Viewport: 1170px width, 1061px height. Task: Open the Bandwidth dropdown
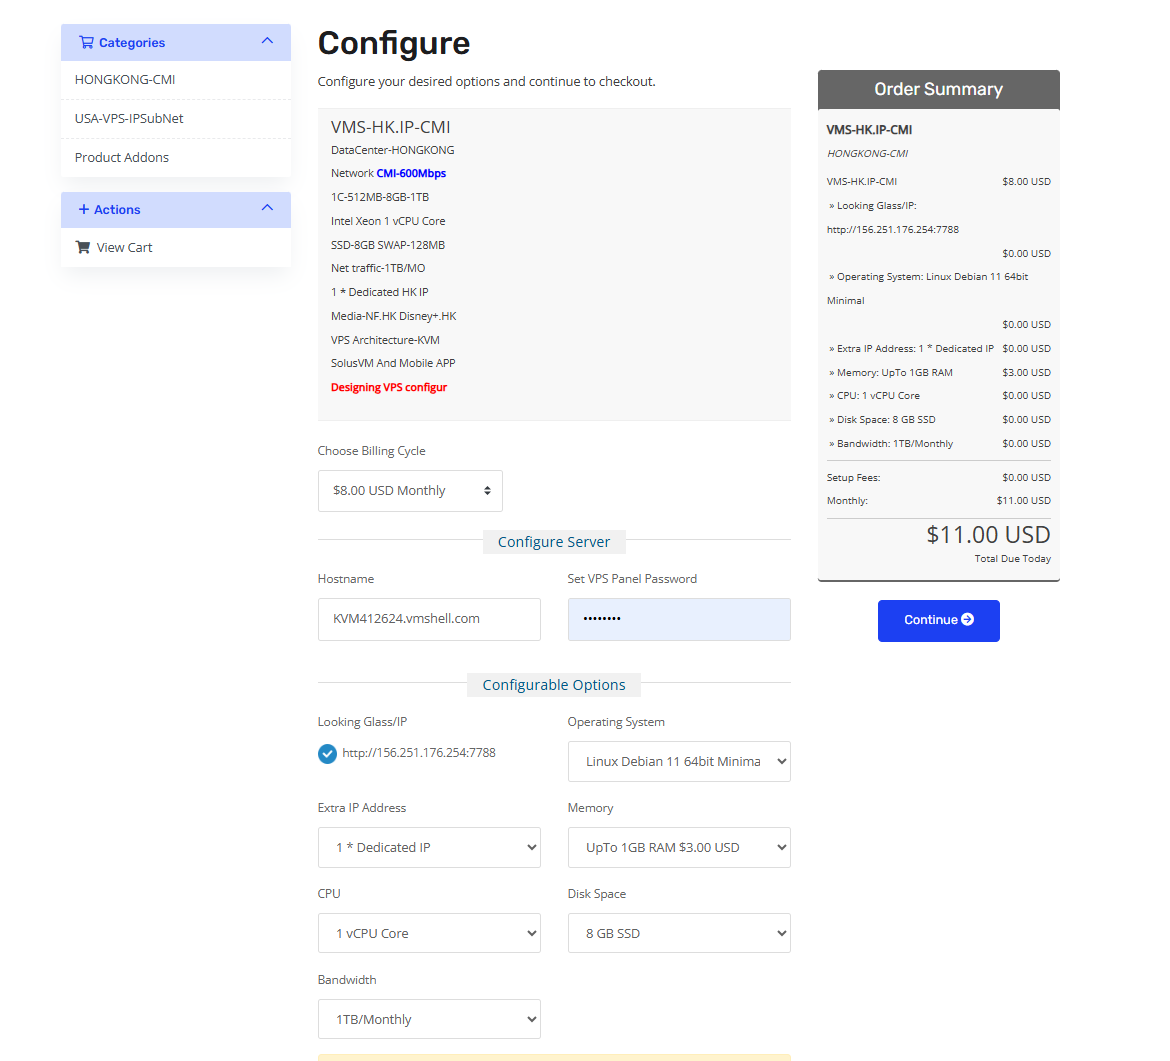(429, 1020)
